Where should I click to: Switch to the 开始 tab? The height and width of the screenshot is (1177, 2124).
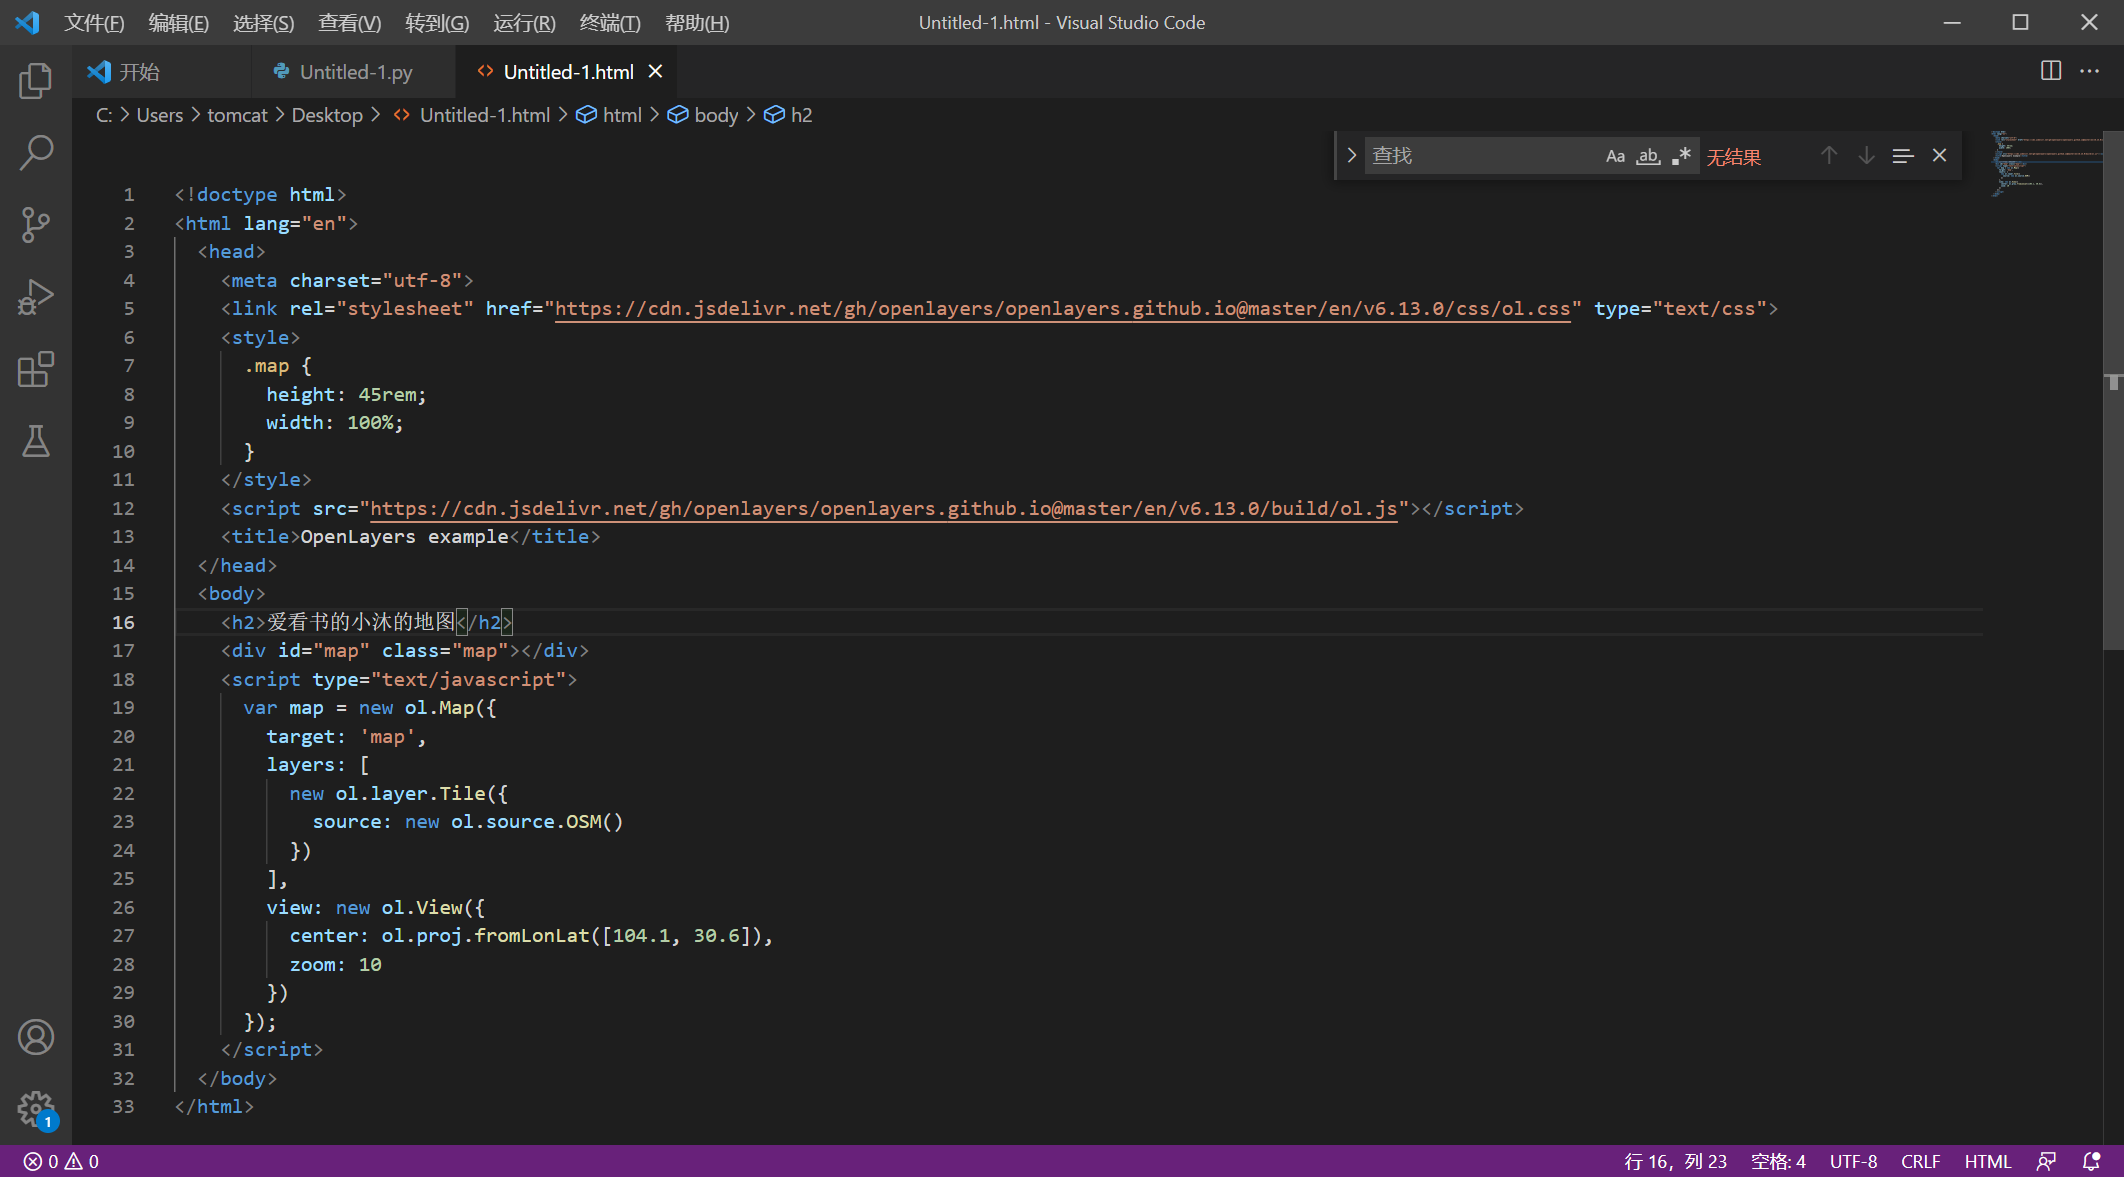click(161, 71)
